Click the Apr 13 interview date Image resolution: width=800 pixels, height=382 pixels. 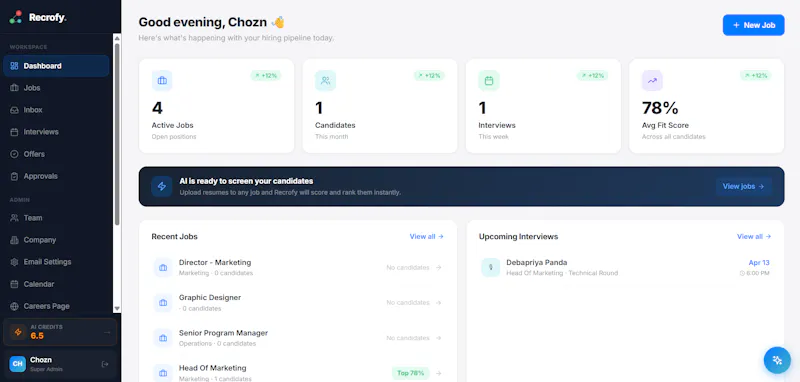point(759,263)
